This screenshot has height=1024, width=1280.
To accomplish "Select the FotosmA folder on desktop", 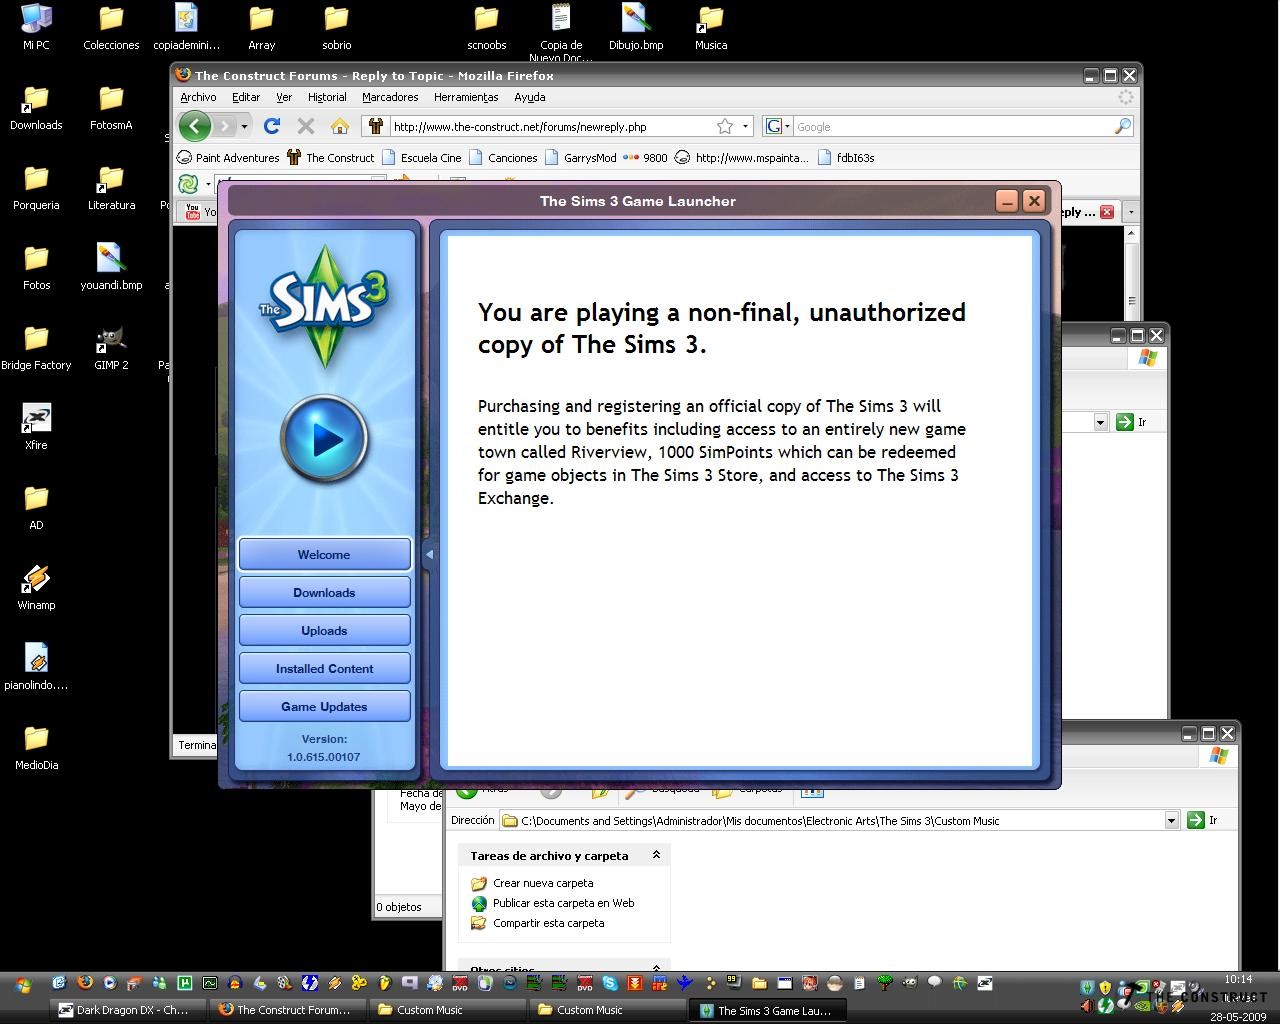I will tap(111, 107).
